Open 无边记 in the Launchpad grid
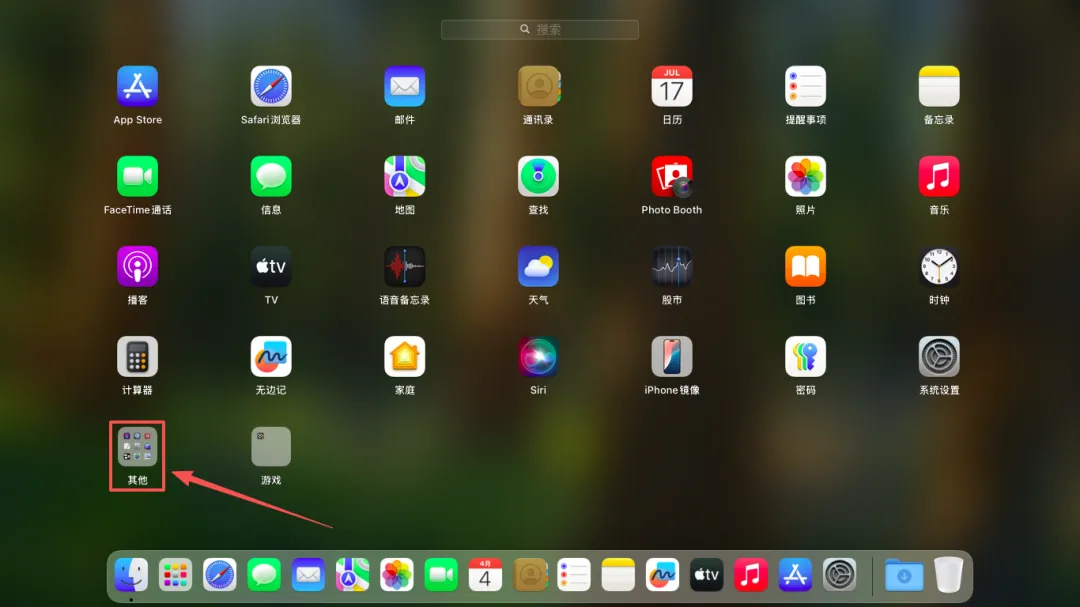The width and height of the screenshot is (1080, 607). [x=271, y=357]
